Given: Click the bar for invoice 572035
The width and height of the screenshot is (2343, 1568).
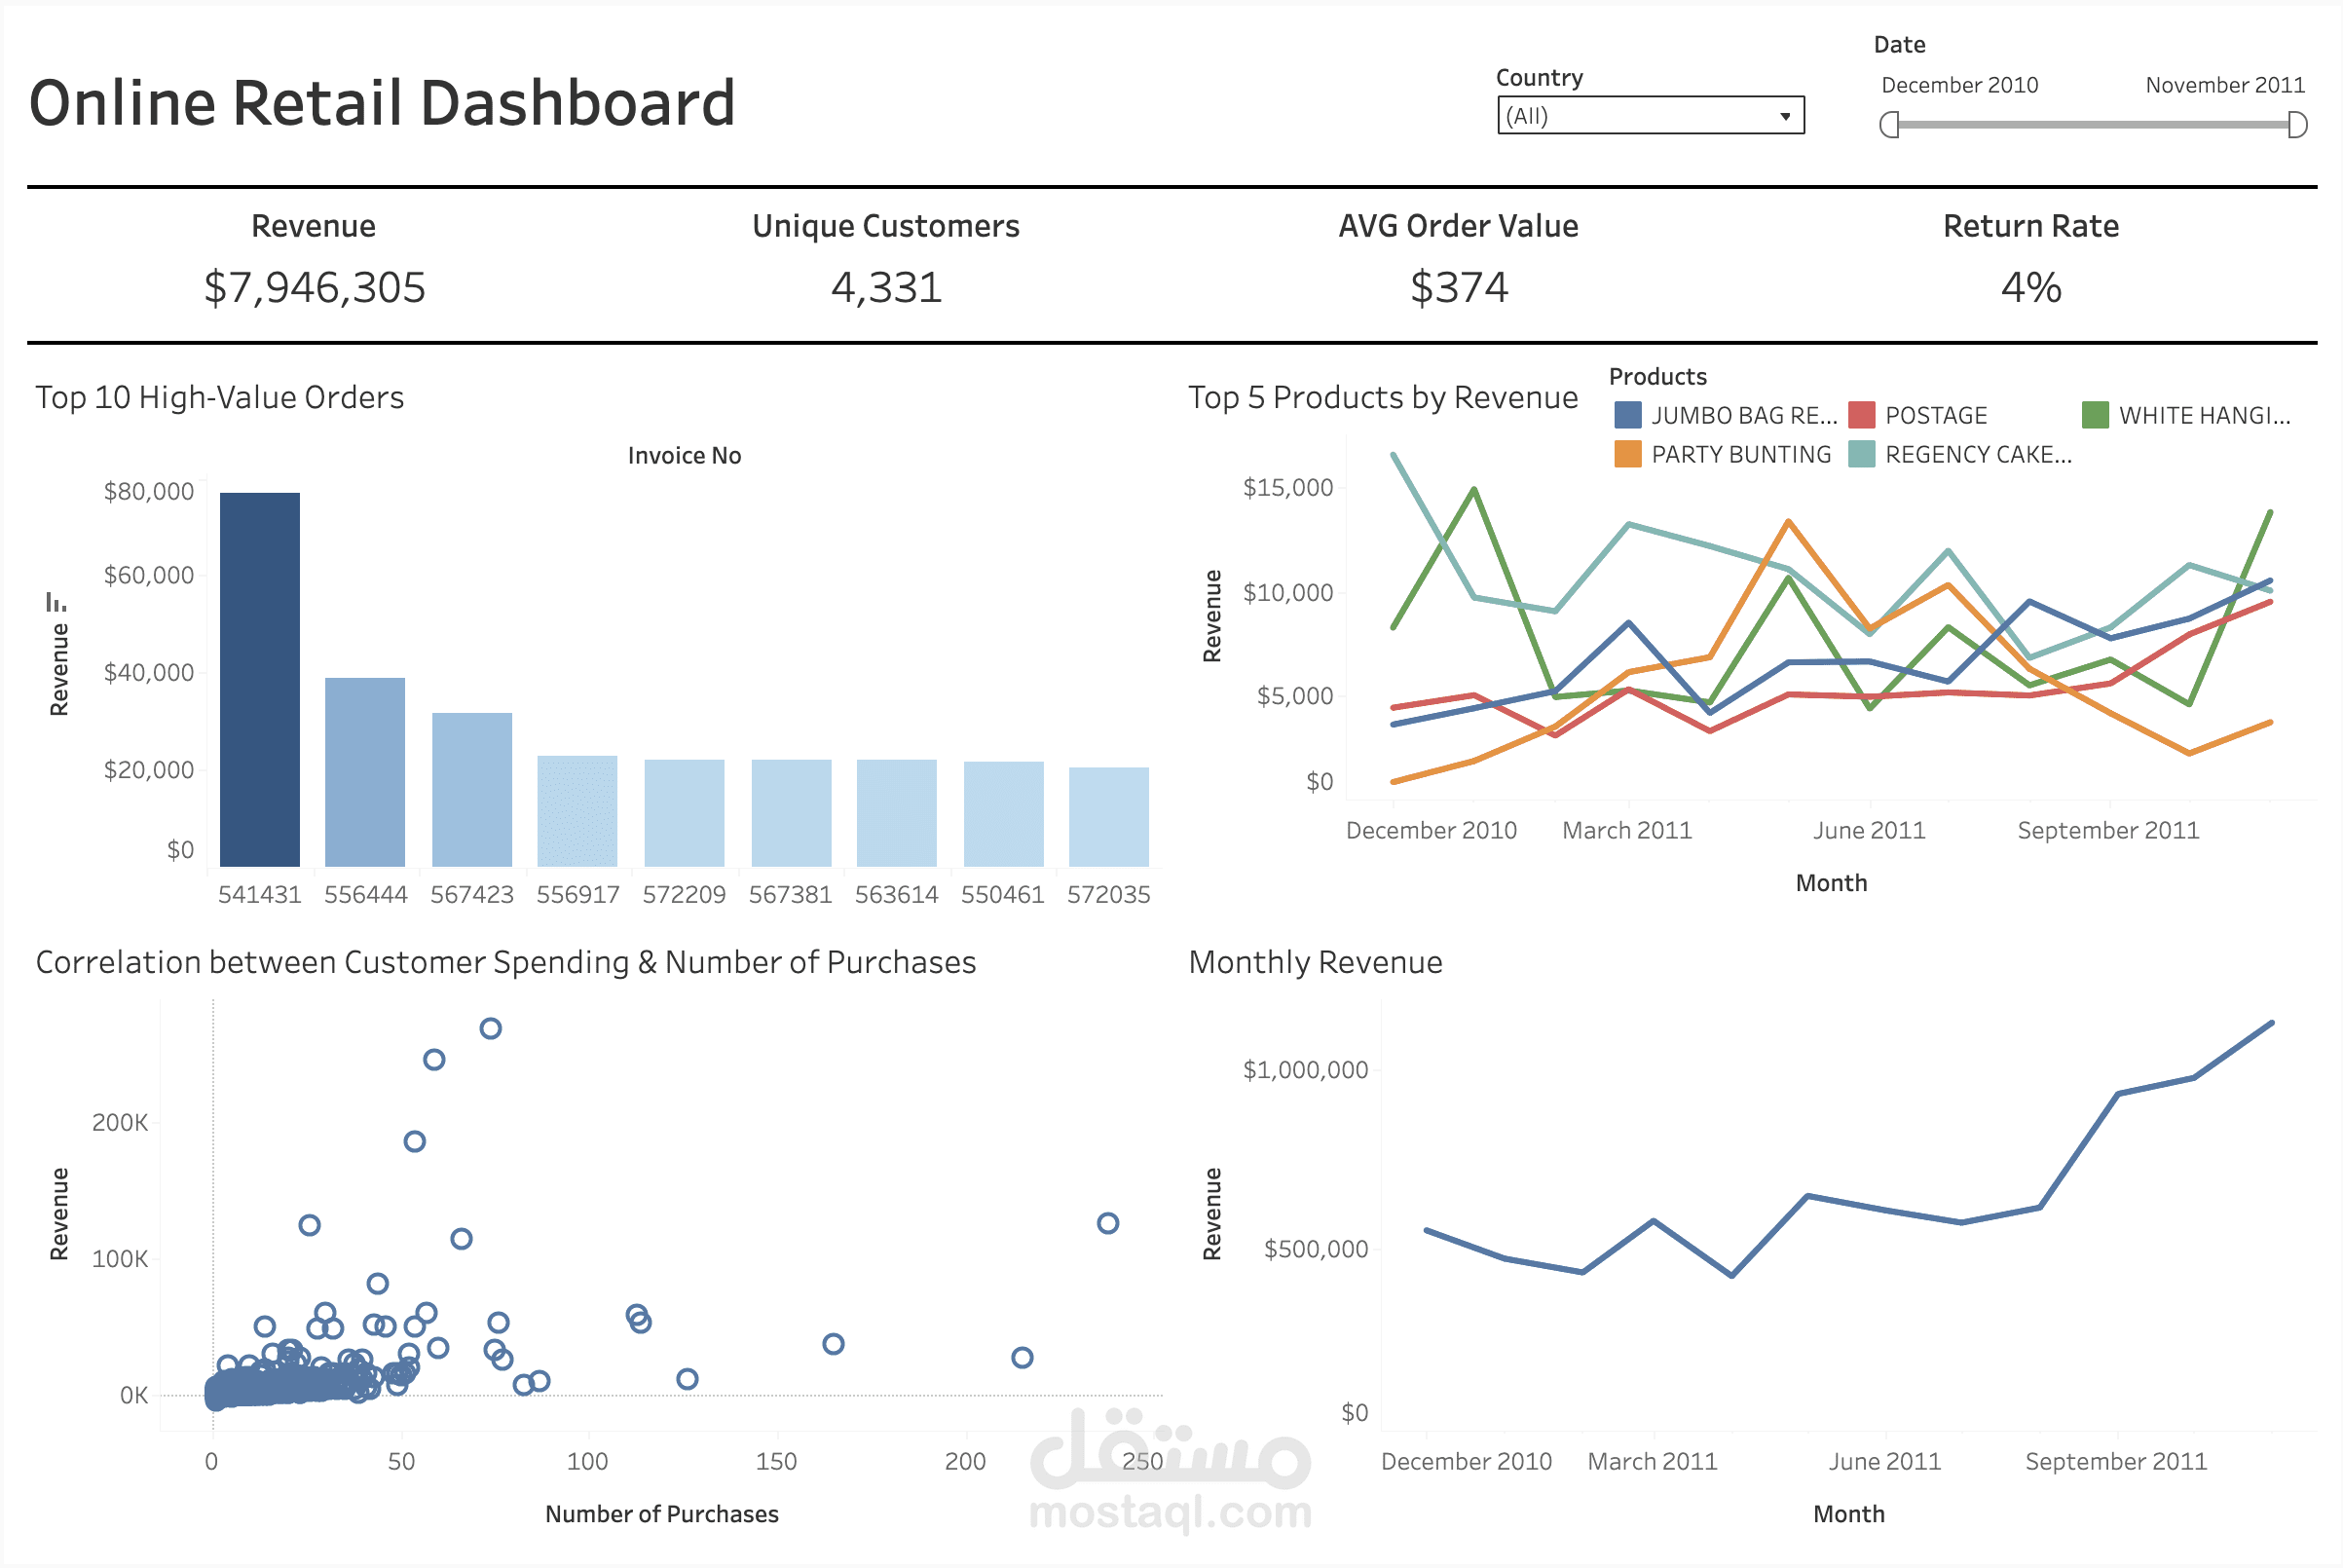Looking at the screenshot, I should [1109, 817].
